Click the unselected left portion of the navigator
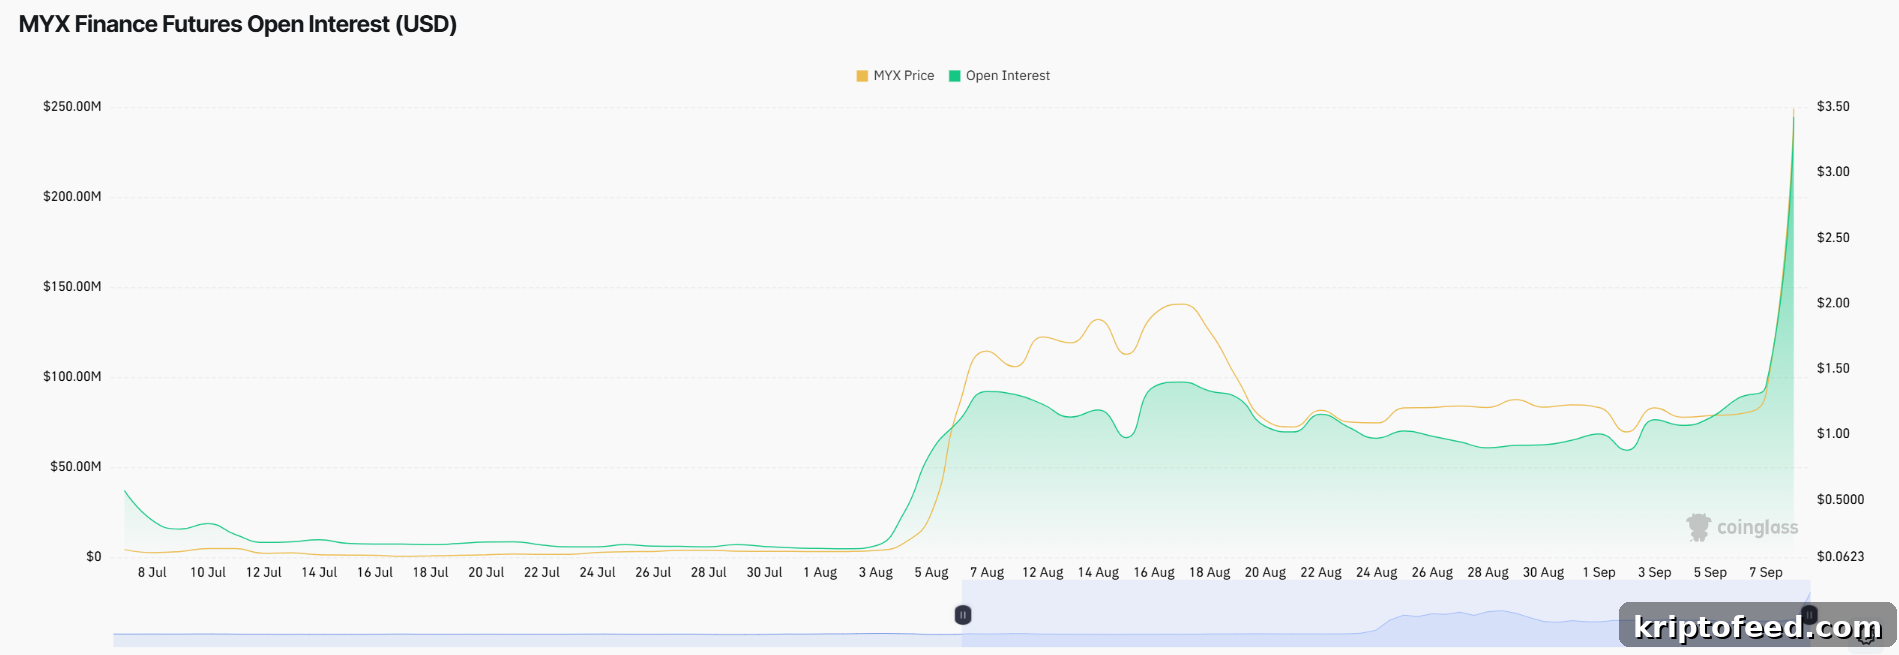Viewport: 1899px width, 655px height. tap(537, 613)
